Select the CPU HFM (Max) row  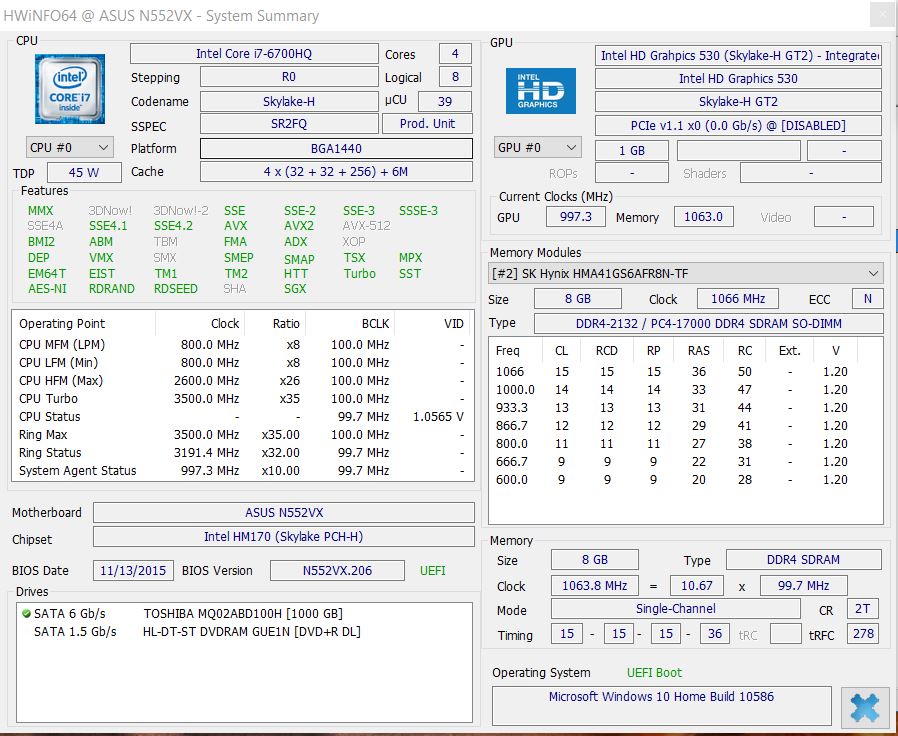click(242, 380)
